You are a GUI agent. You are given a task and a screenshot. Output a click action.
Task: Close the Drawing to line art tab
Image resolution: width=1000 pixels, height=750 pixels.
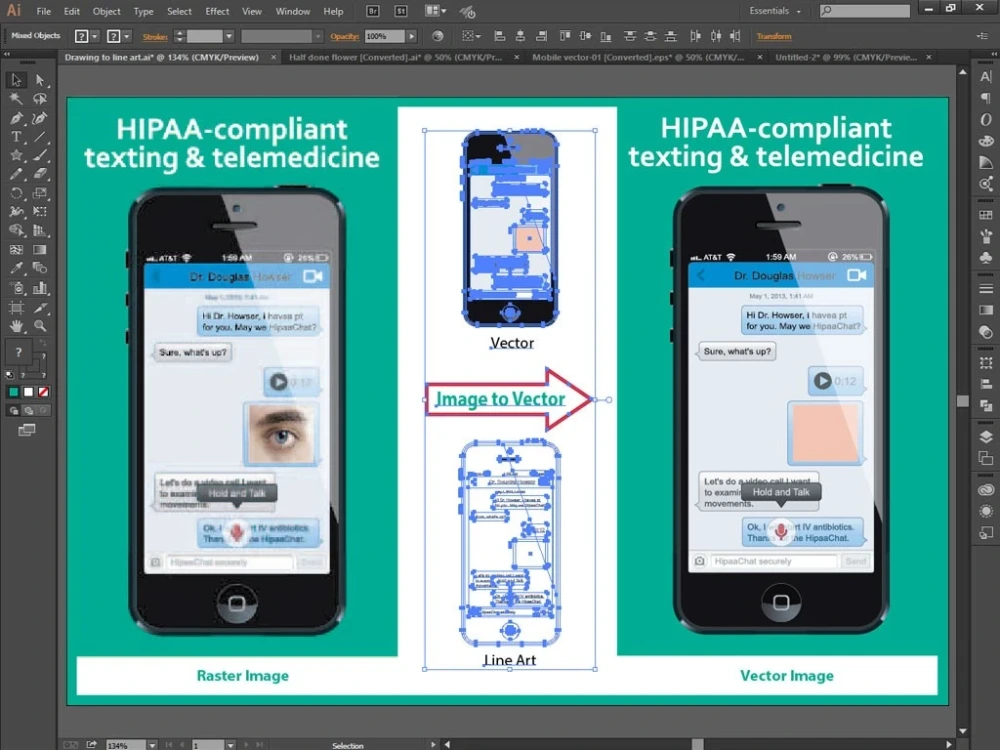(x=274, y=57)
